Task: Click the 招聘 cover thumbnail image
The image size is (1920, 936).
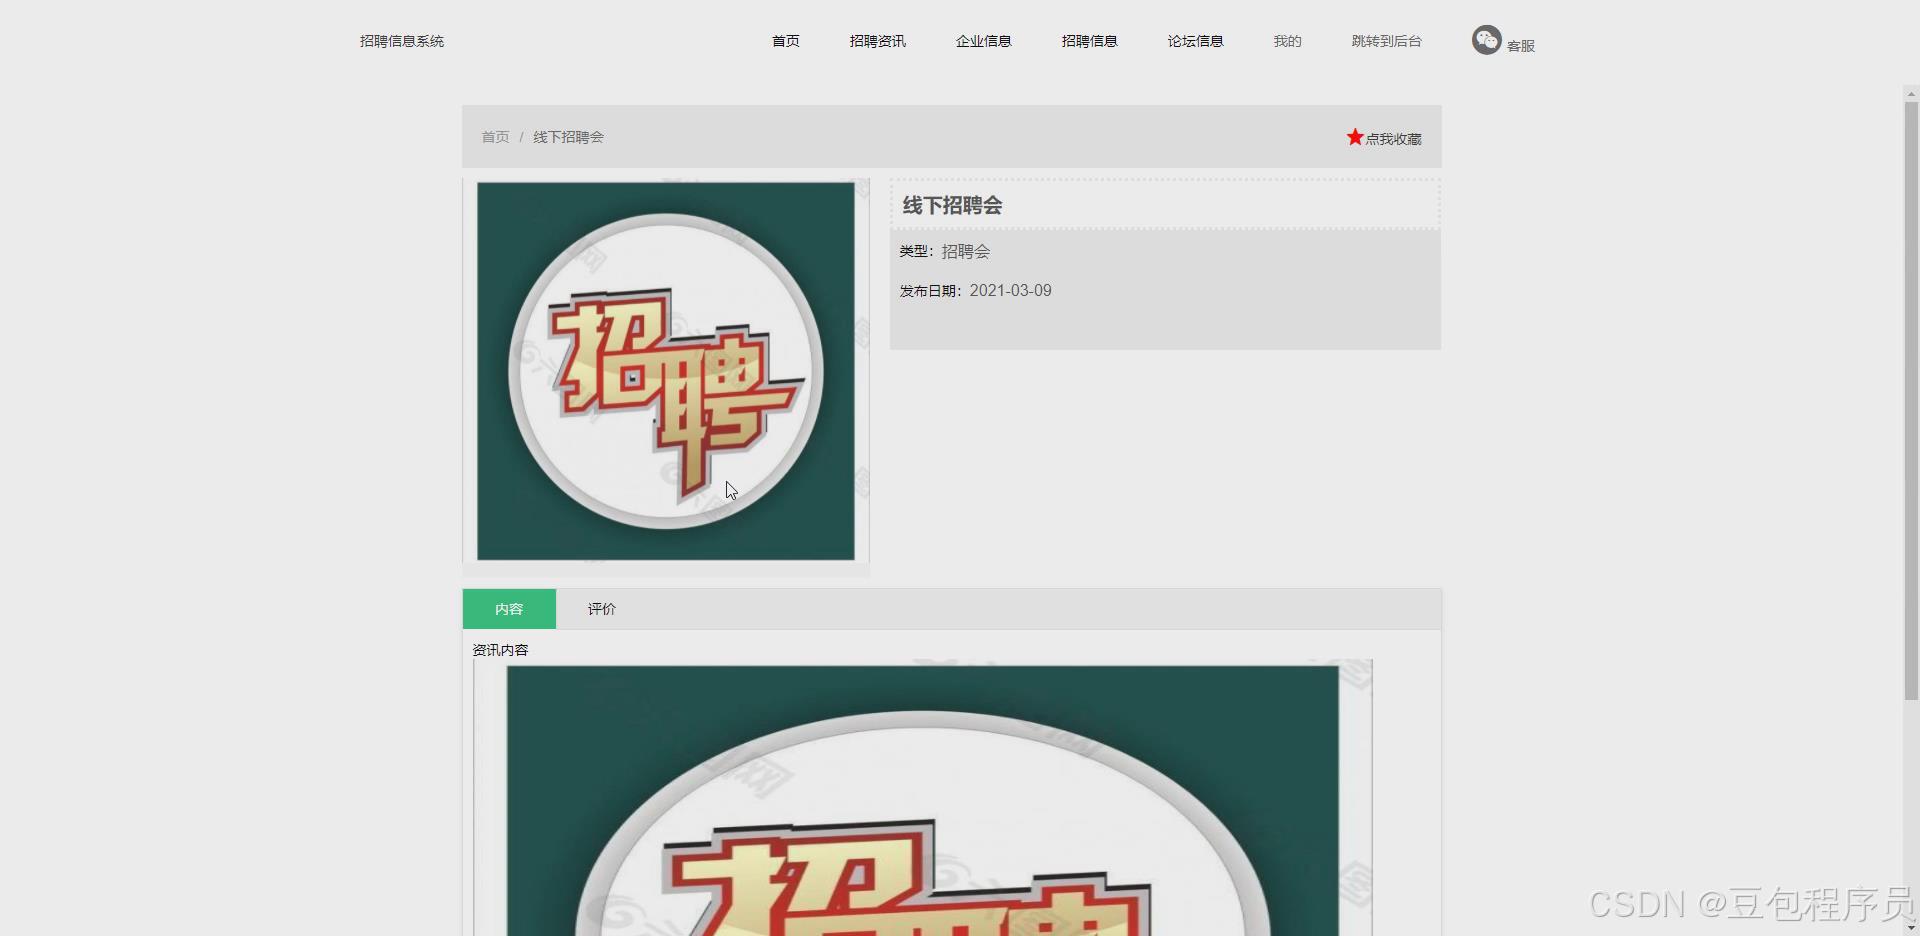Action: [x=666, y=371]
